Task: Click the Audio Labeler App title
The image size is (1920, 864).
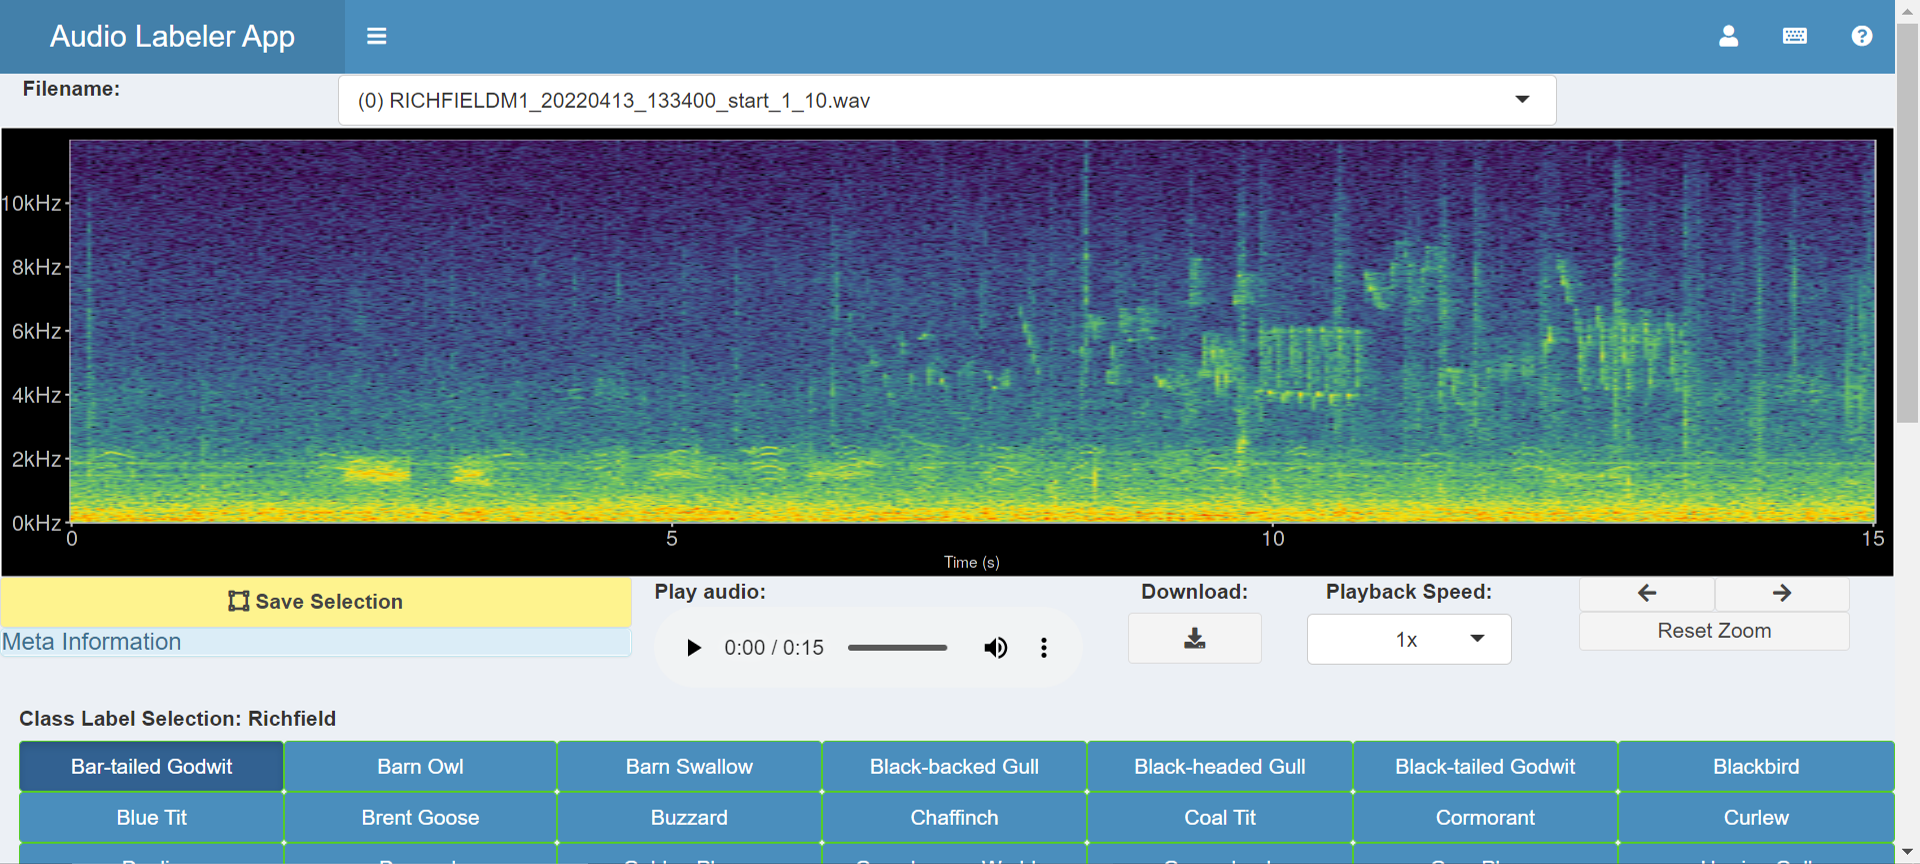Action: pyautogui.click(x=172, y=36)
